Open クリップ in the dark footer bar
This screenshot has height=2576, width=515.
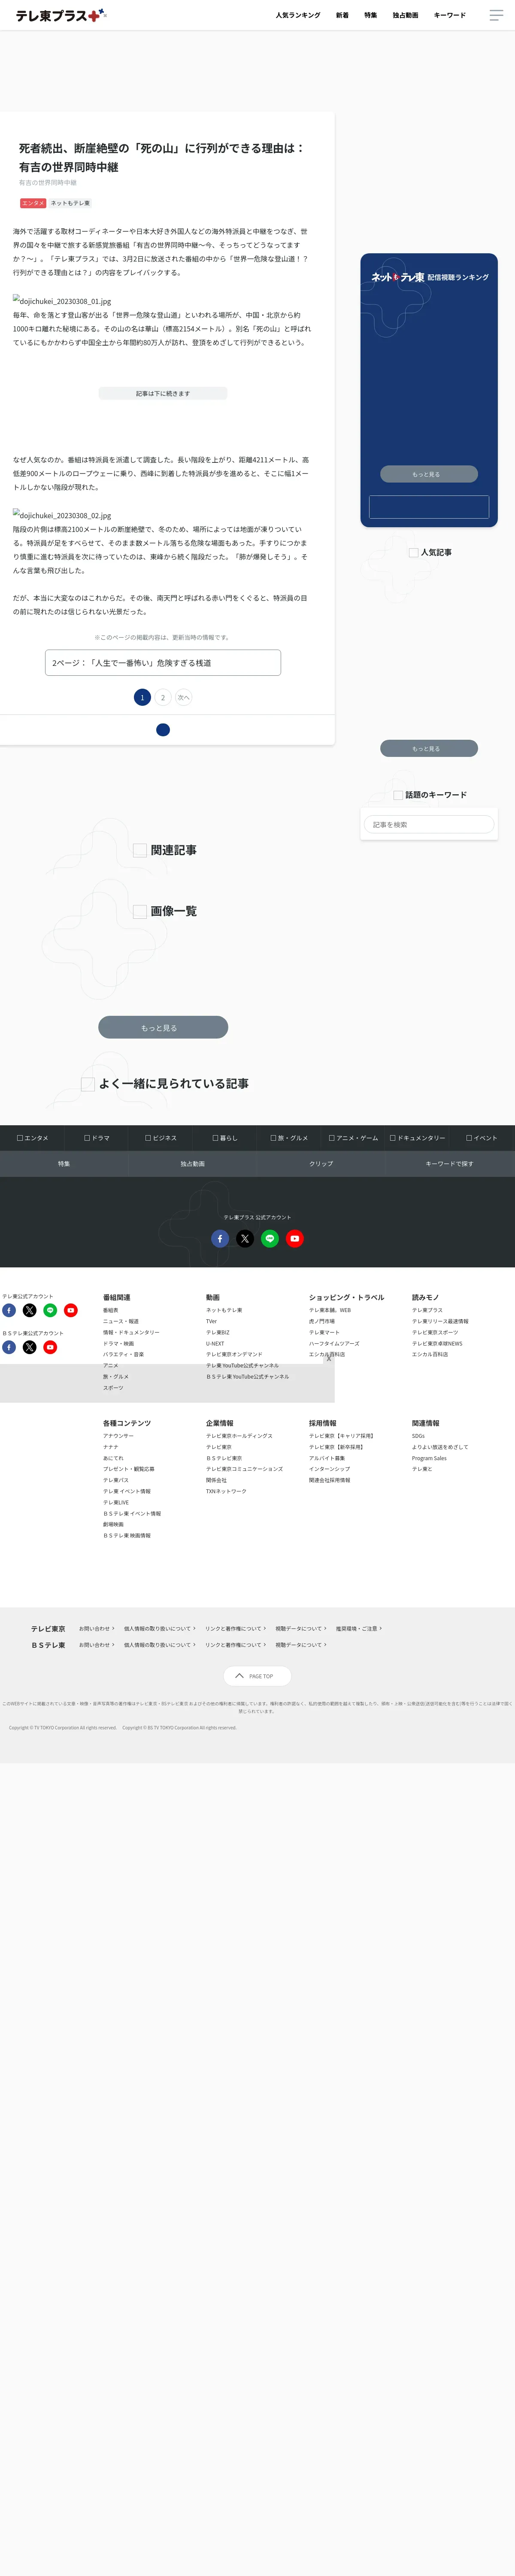tap(321, 1164)
